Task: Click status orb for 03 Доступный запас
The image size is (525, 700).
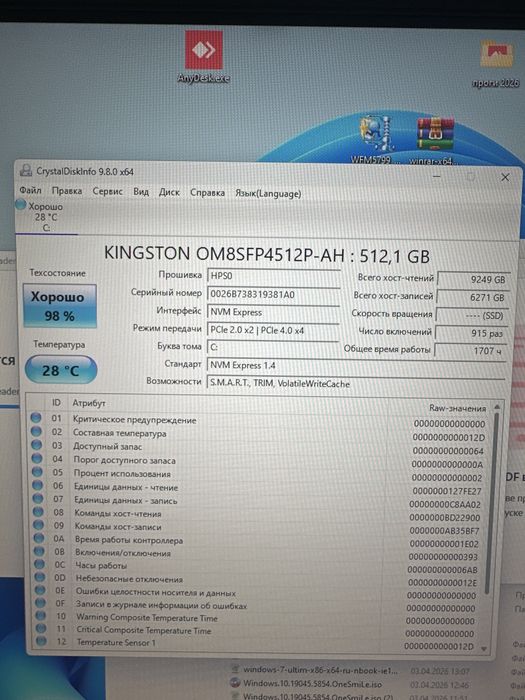Action: tap(37, 445)
